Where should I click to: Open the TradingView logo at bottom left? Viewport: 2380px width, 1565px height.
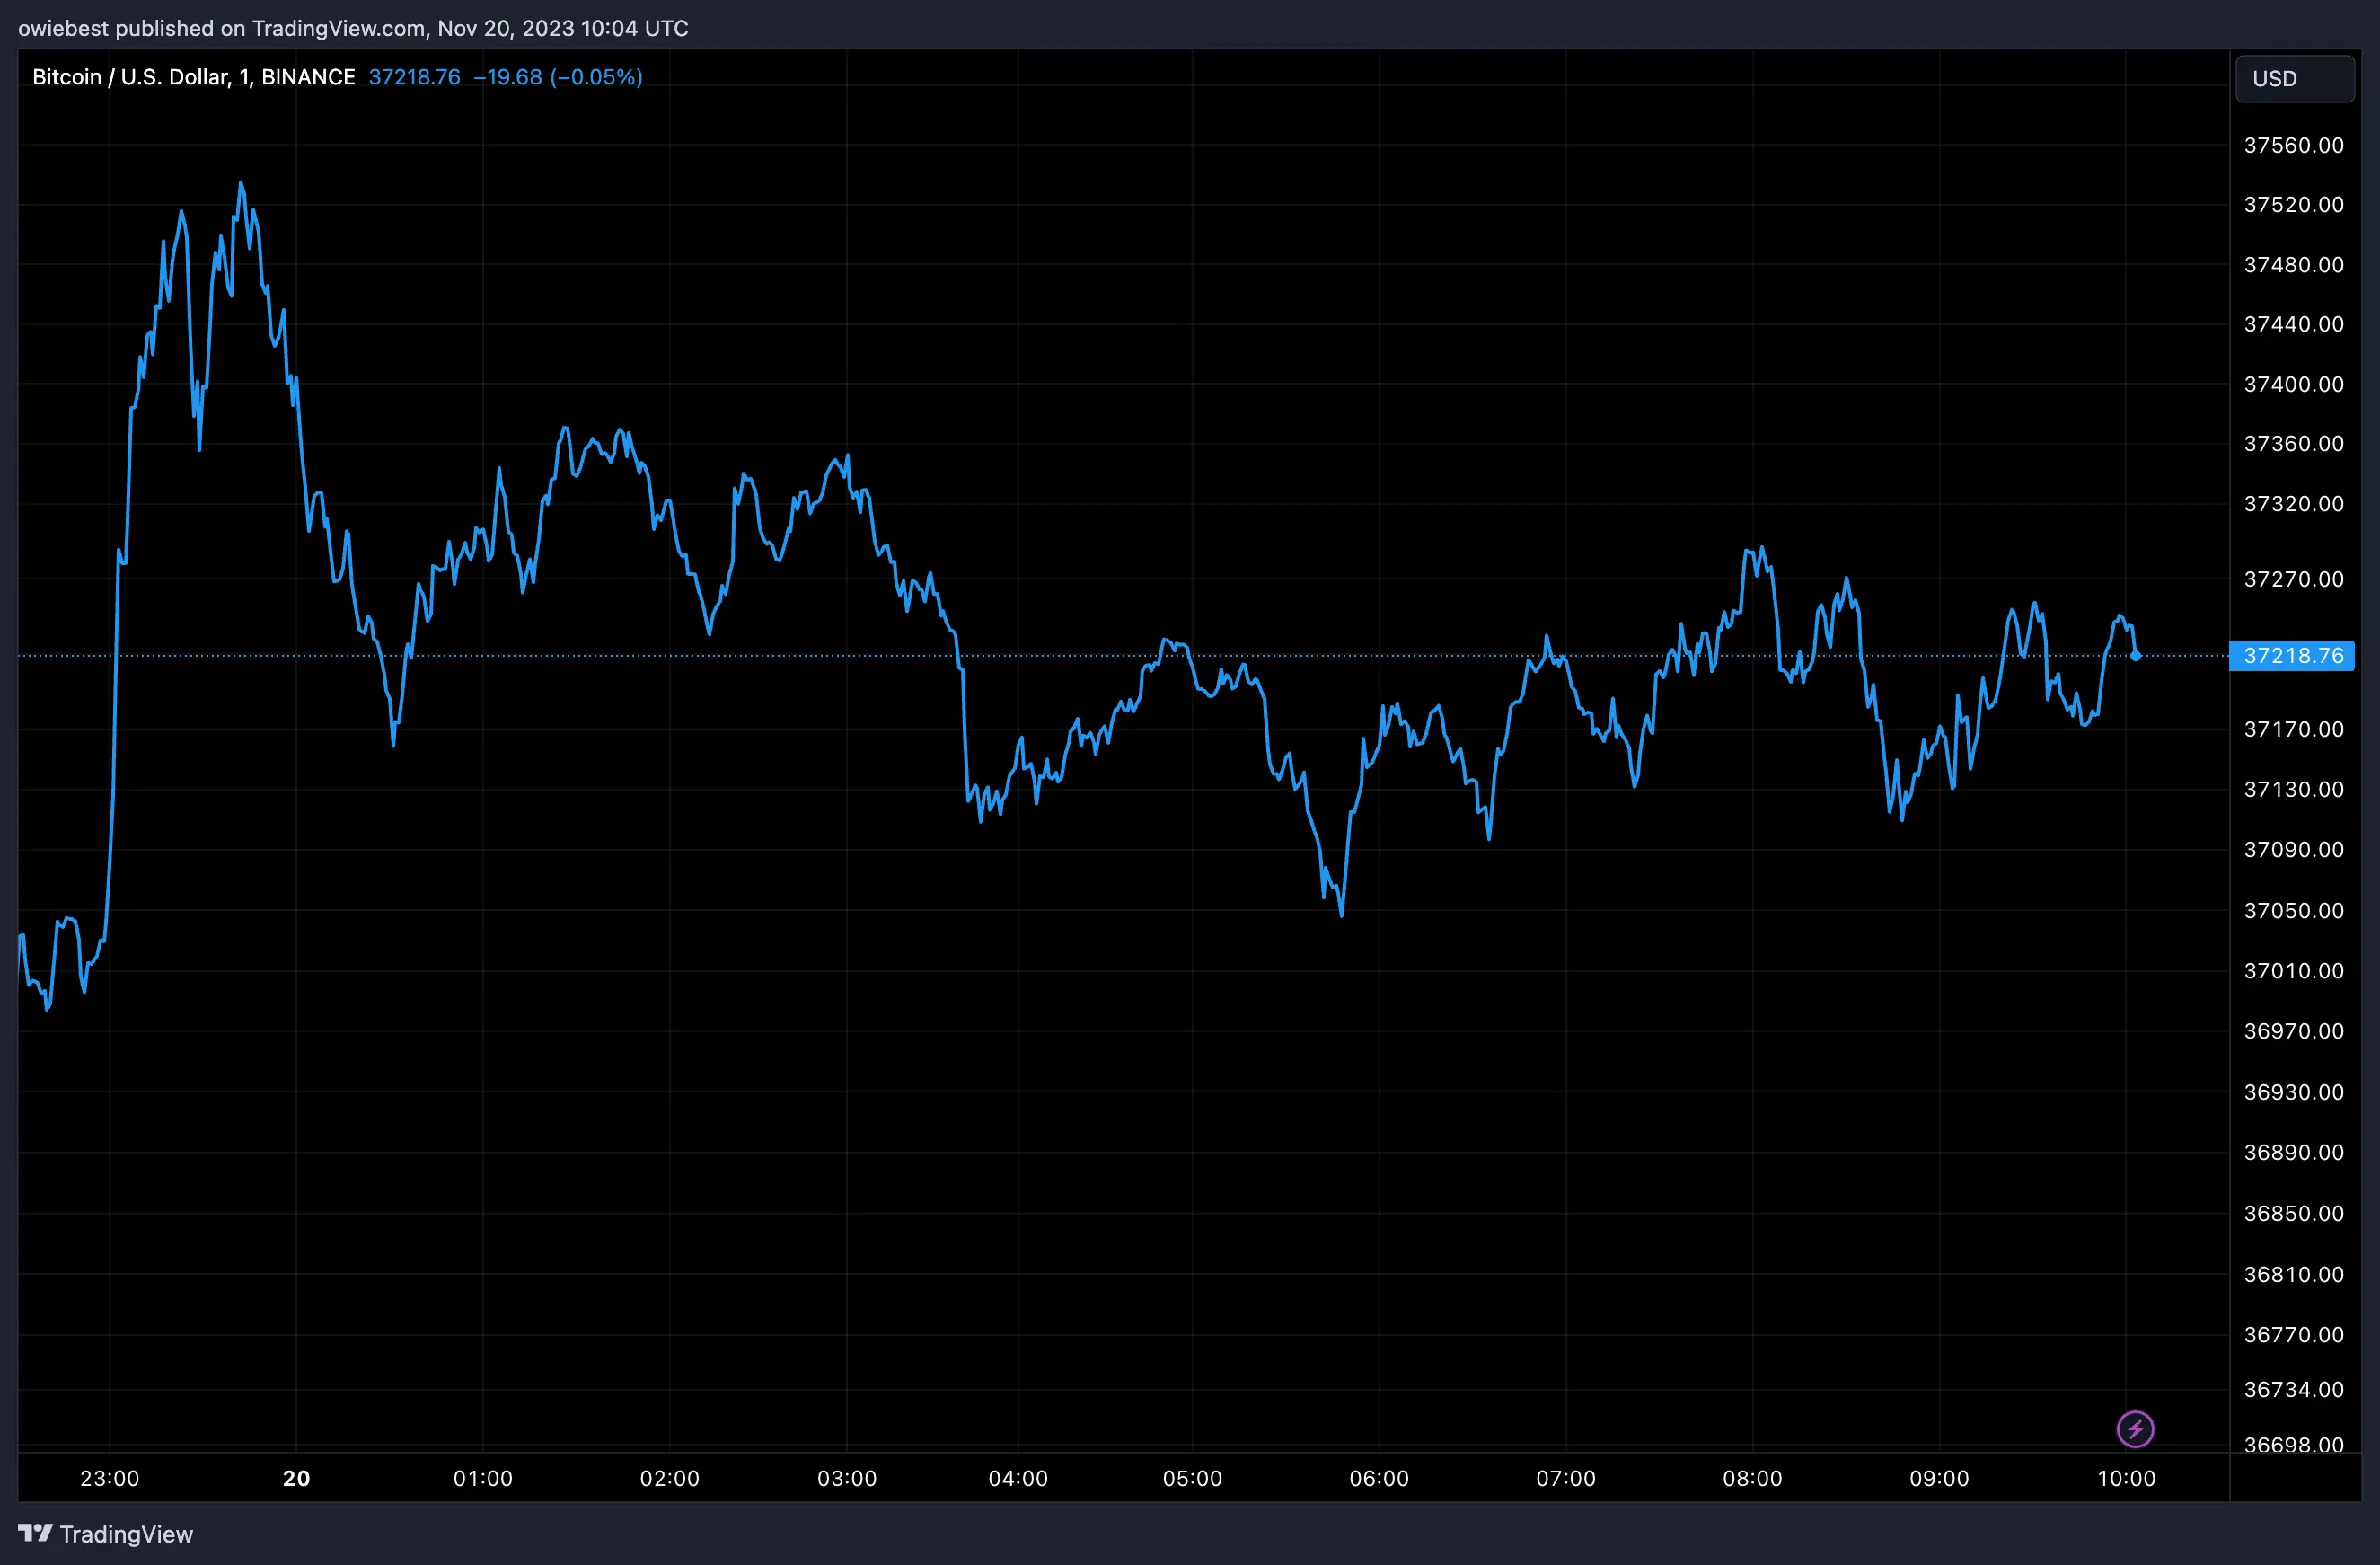tap(38, 1533)
